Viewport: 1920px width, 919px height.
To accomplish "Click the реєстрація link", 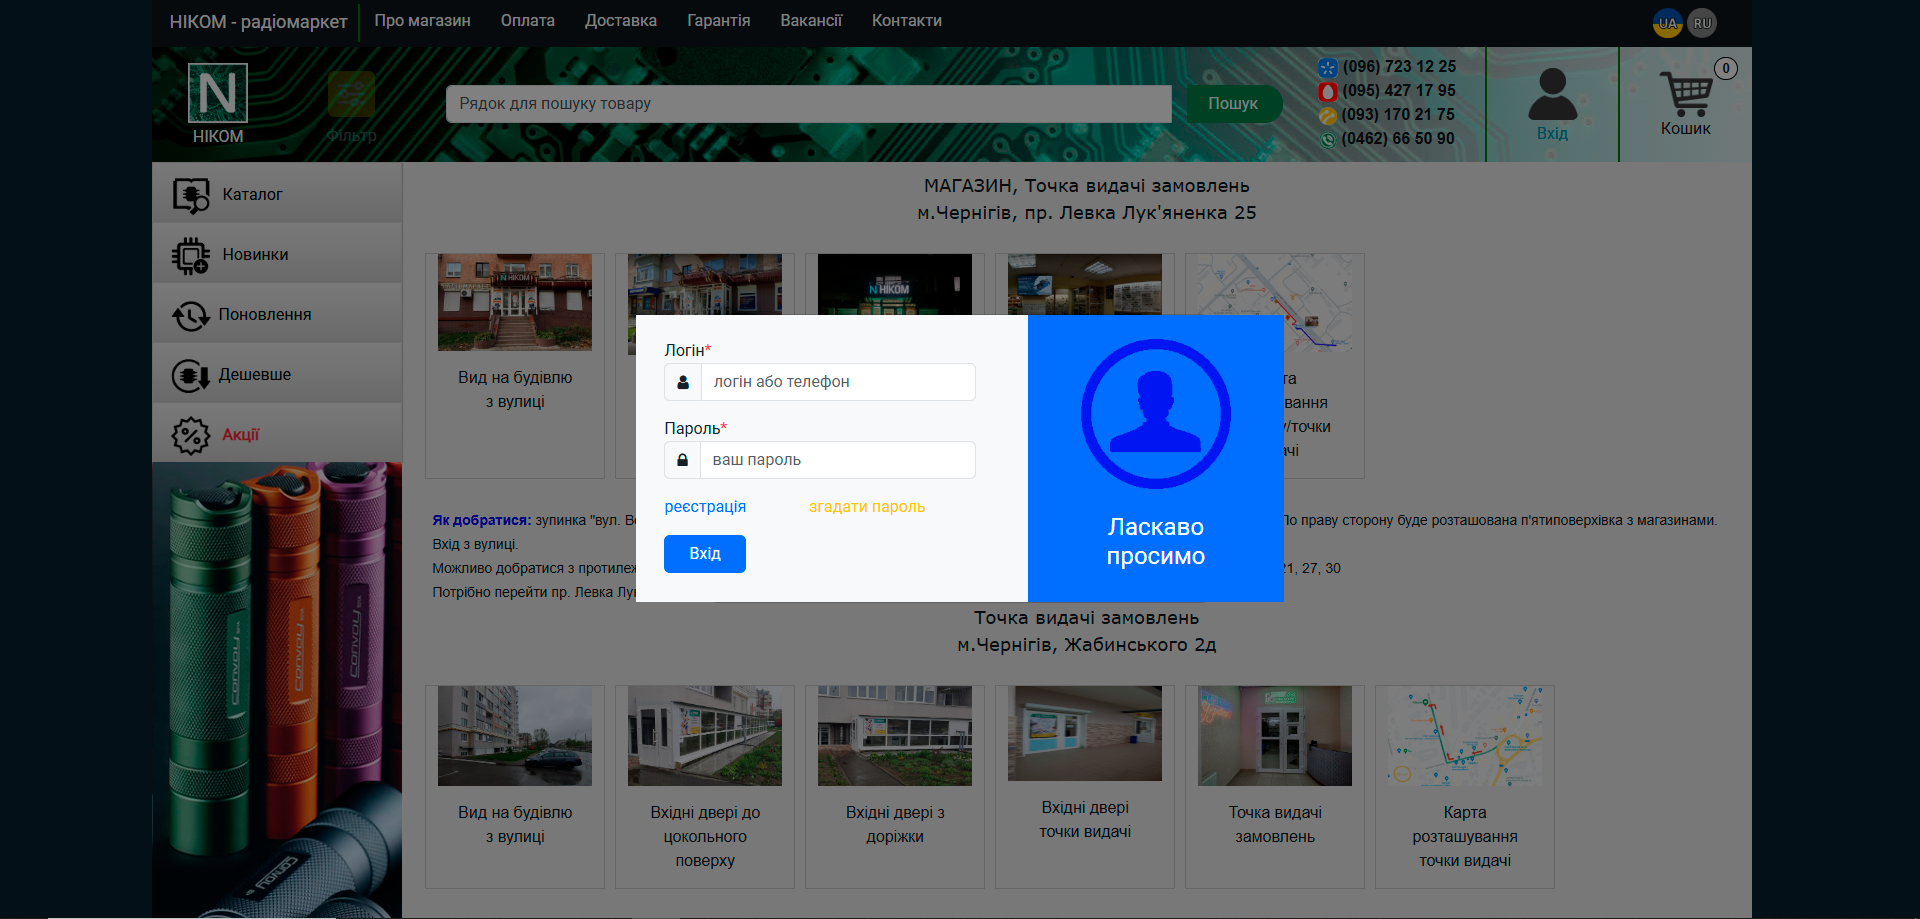I will (x=705, y=507).
